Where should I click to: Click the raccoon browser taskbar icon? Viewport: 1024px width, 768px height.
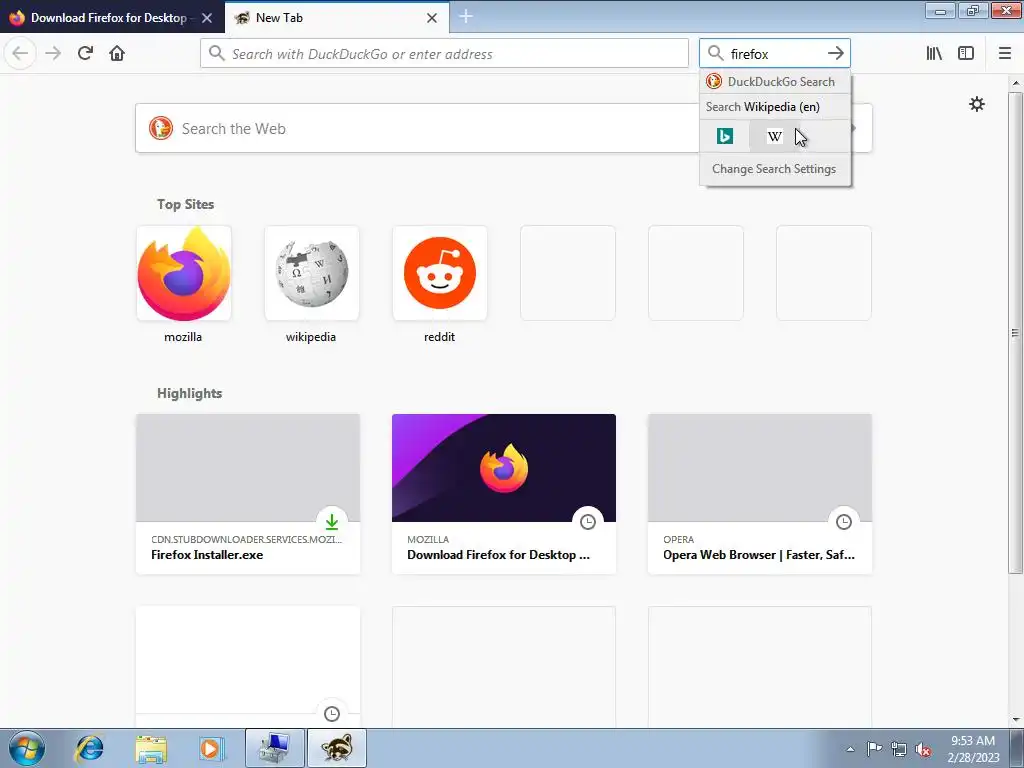[x=337, y=748]
